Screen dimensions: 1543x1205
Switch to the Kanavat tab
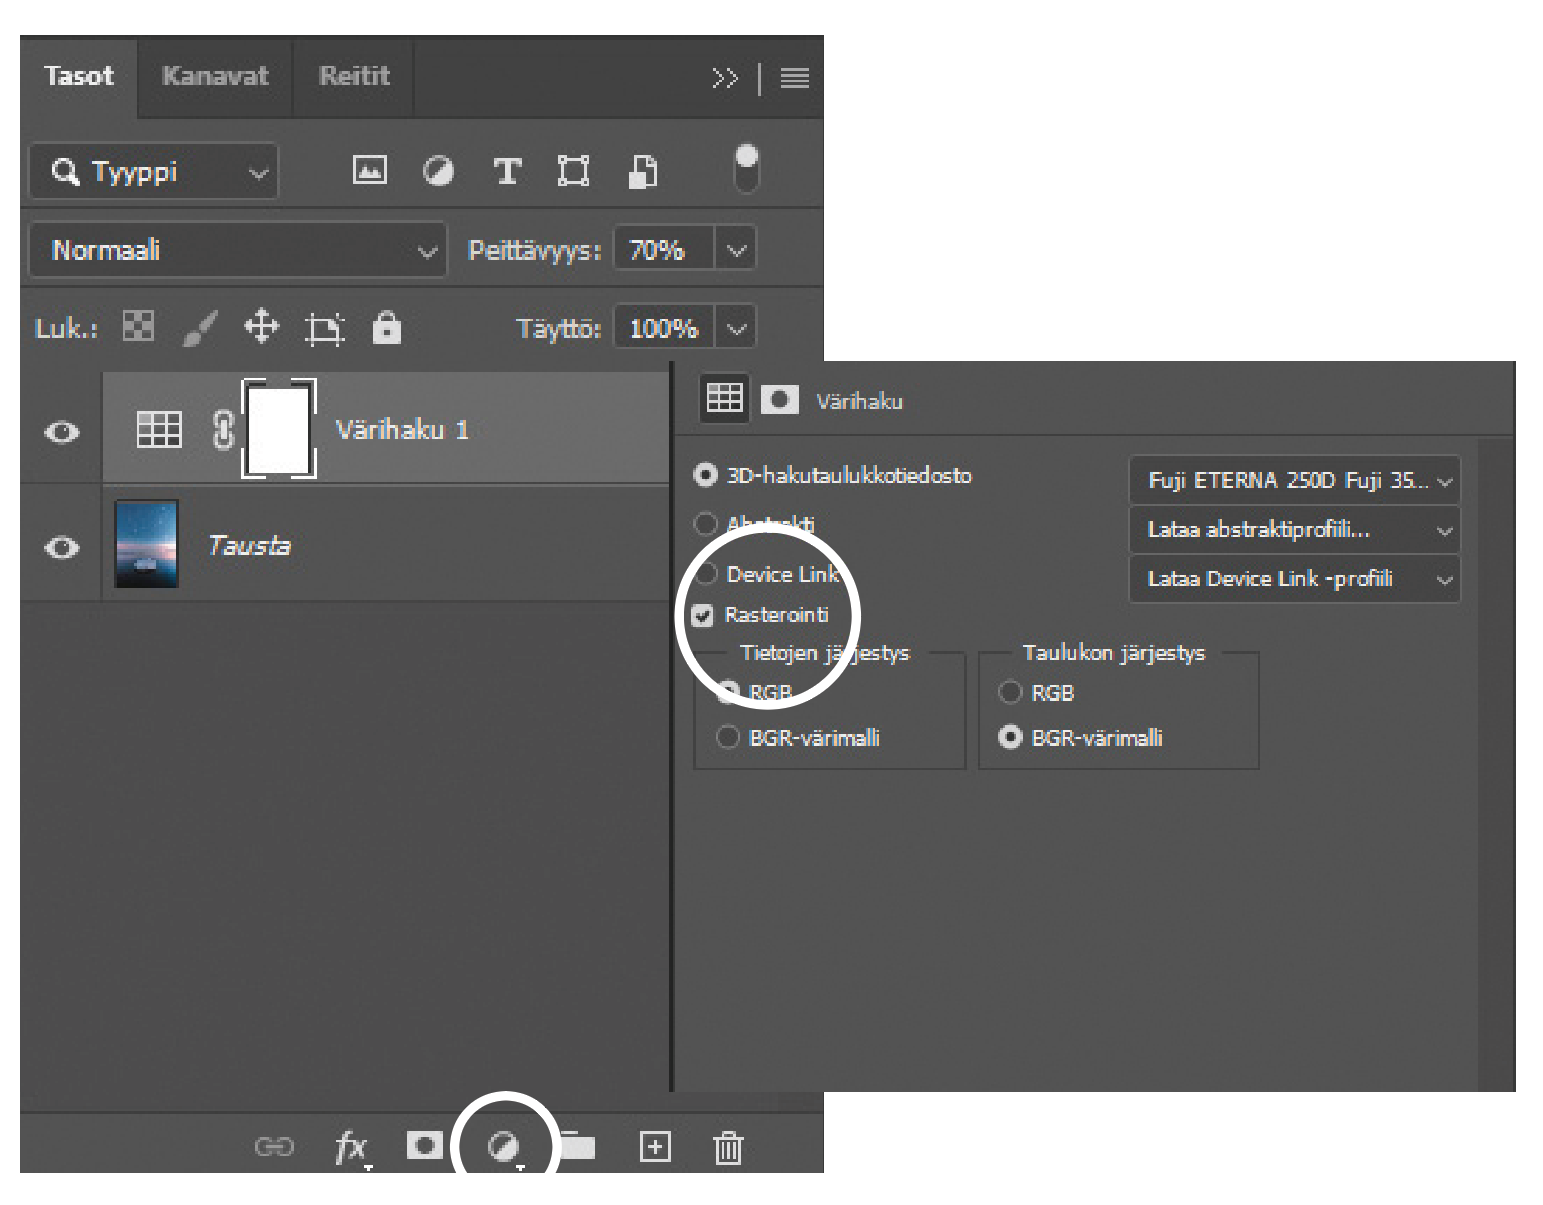[x=215, y=77]
